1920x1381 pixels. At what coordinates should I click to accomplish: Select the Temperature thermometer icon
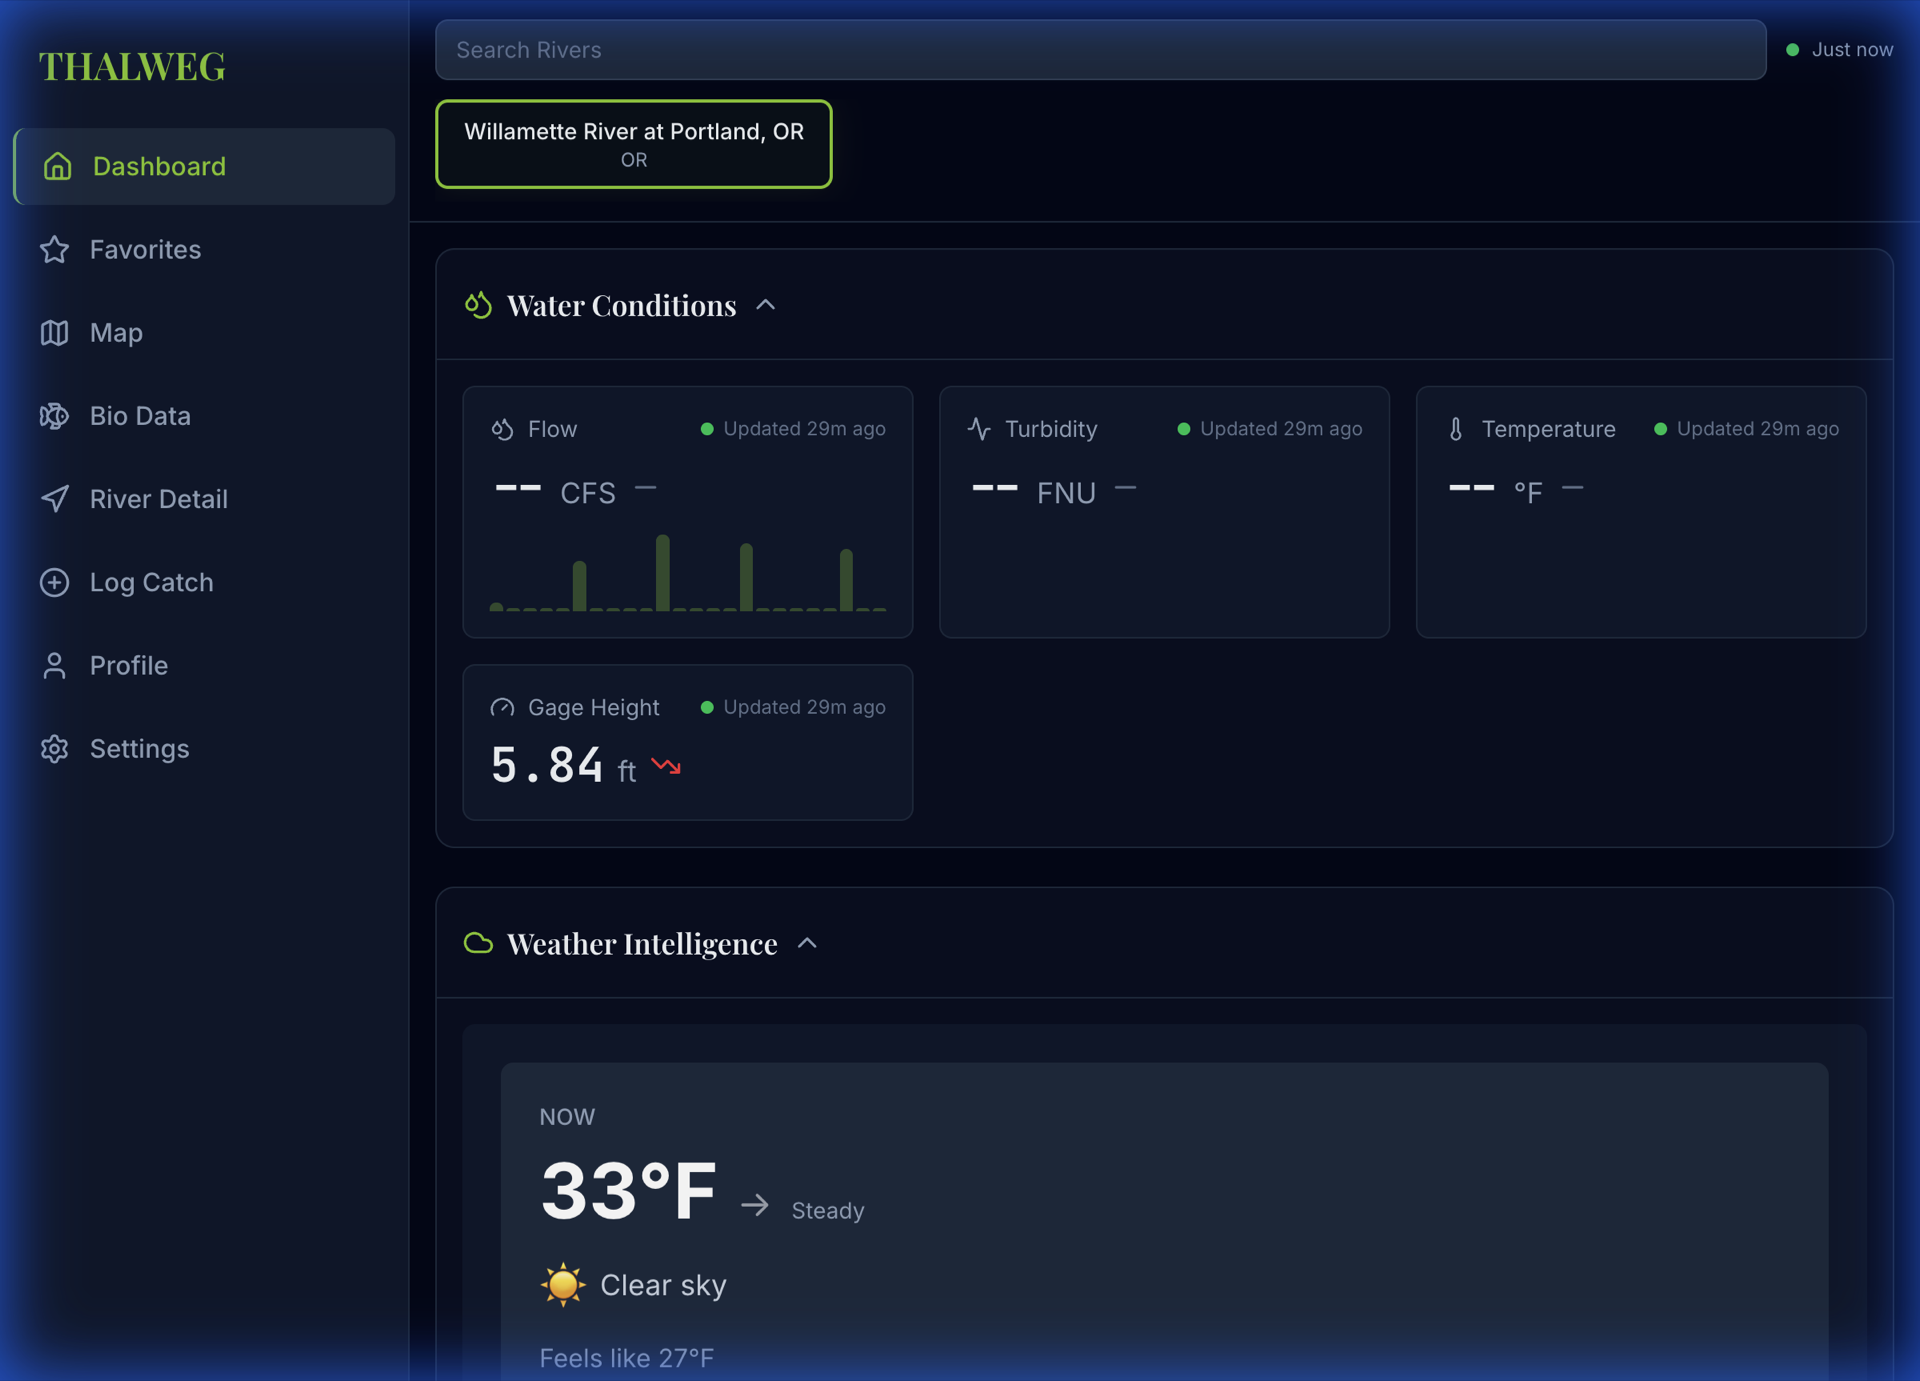(1456, 429)
